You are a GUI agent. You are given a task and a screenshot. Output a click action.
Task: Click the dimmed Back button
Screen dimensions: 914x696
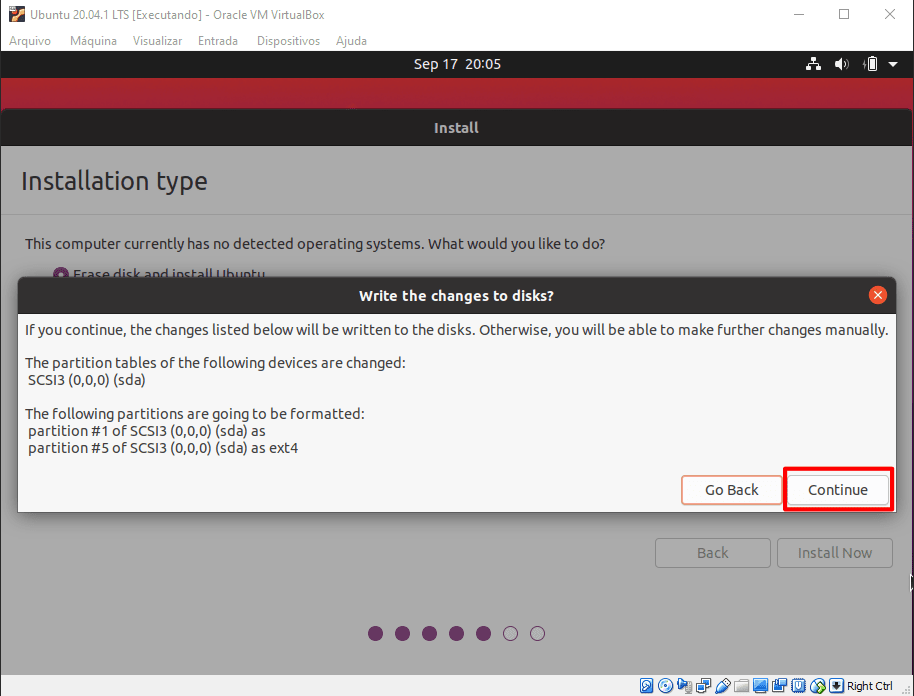(712, 553)
